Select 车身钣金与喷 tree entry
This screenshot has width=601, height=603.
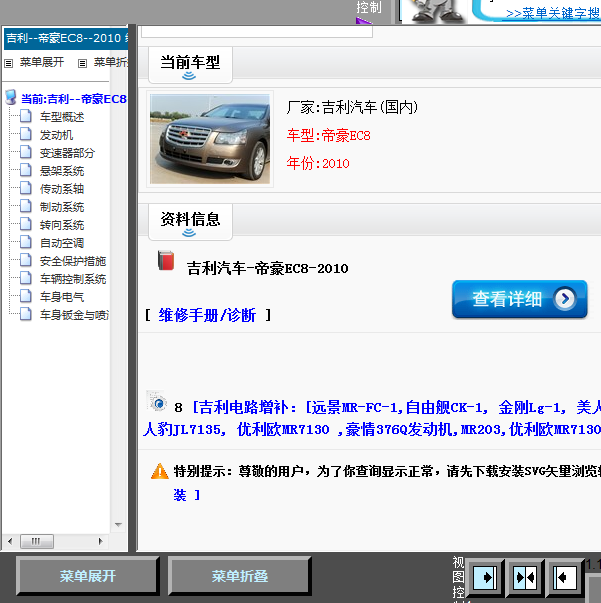[x=75, y=315]
